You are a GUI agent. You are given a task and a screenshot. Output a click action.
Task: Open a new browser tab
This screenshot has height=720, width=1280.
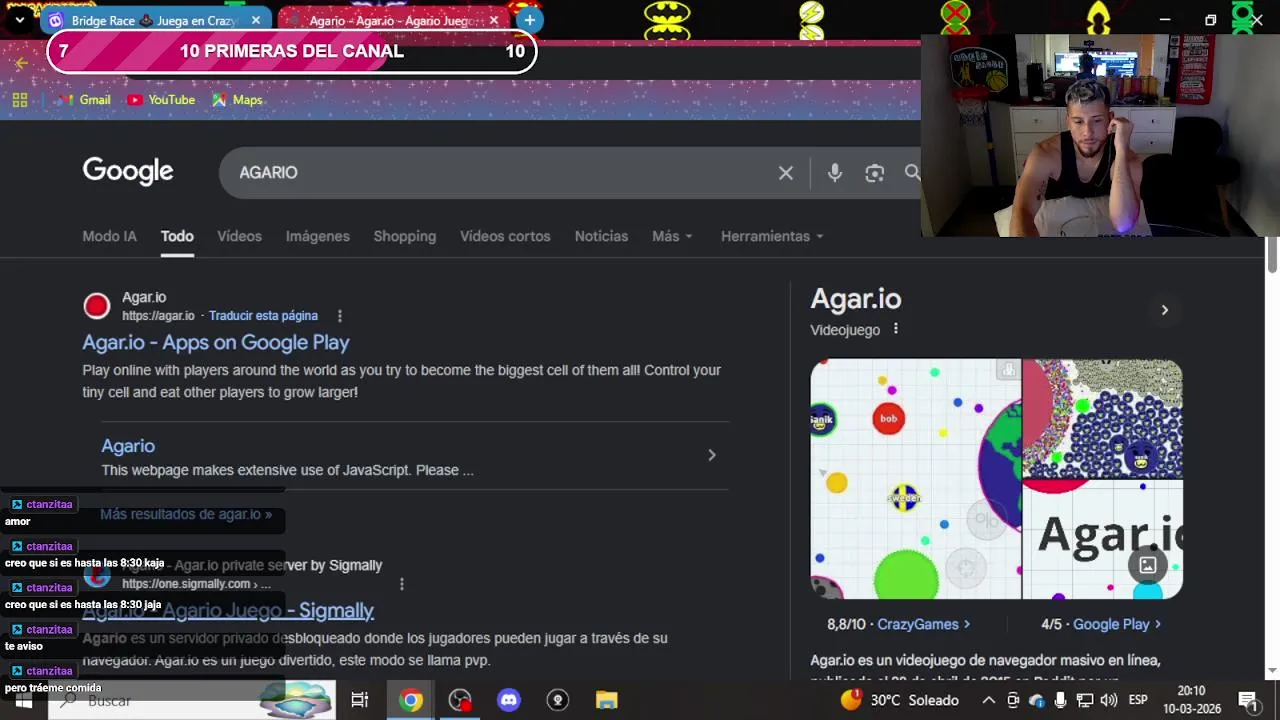pyautogui.click(x=529, y=20)
